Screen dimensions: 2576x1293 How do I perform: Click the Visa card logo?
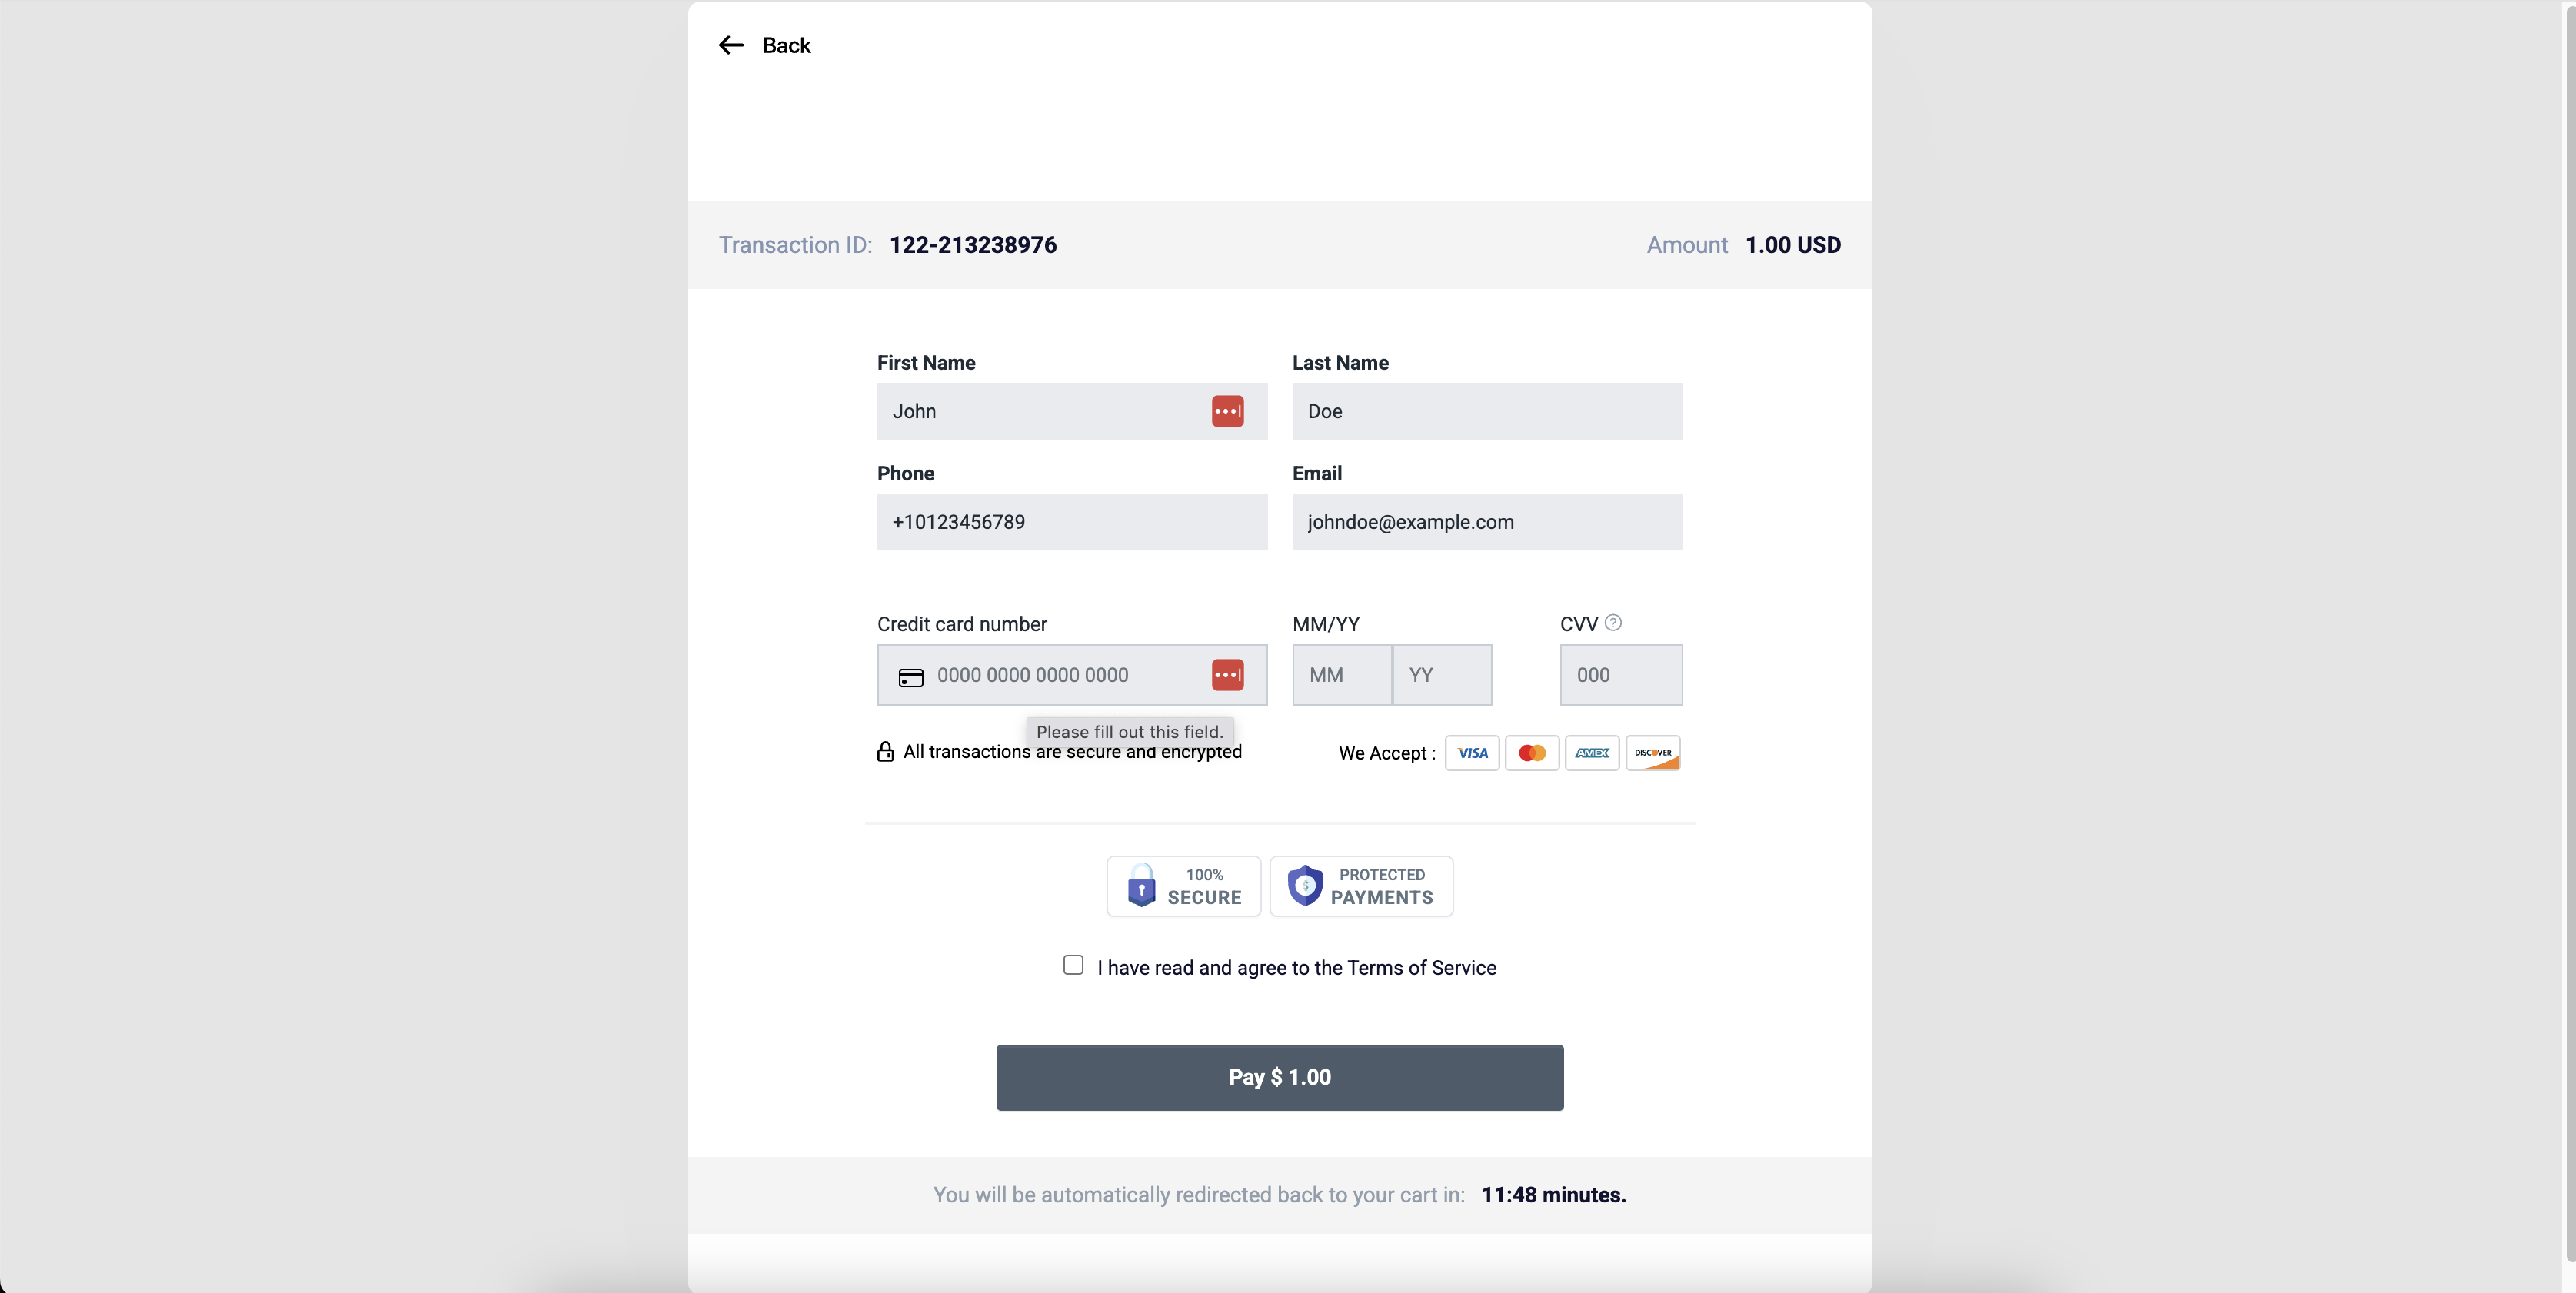(x=1472, y=753)
